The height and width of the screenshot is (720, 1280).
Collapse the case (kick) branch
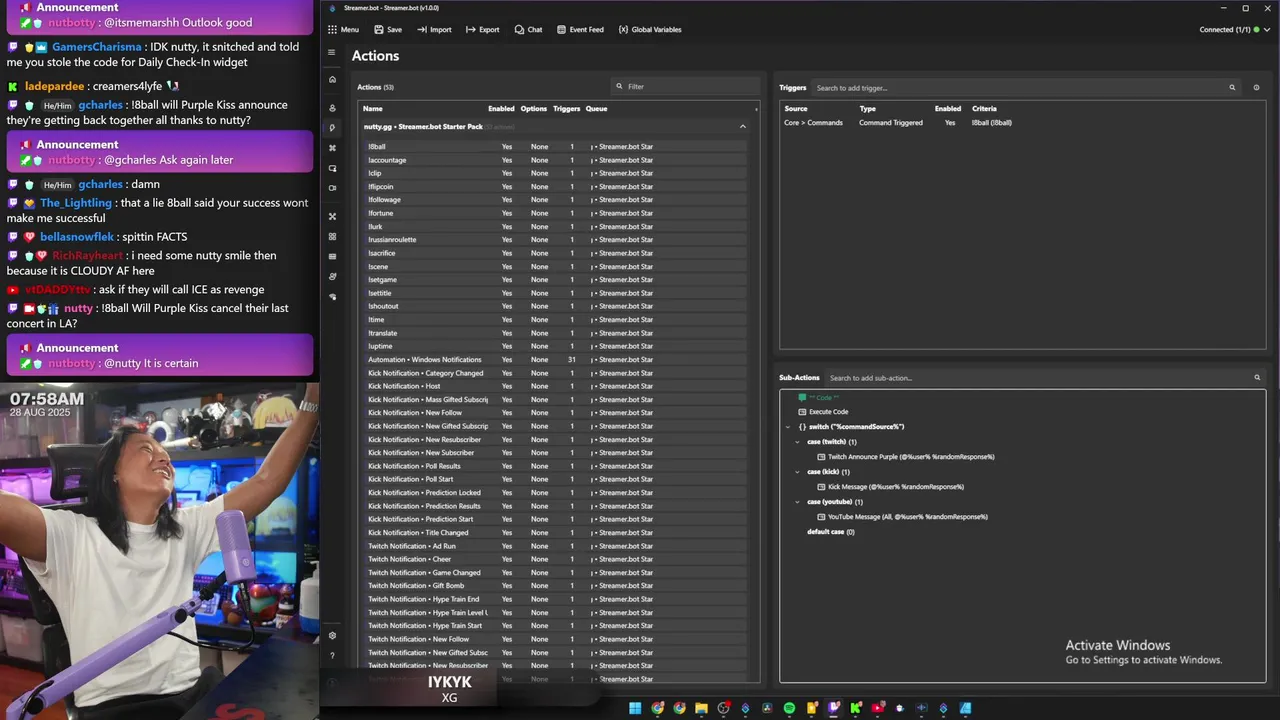click(797, 472)
